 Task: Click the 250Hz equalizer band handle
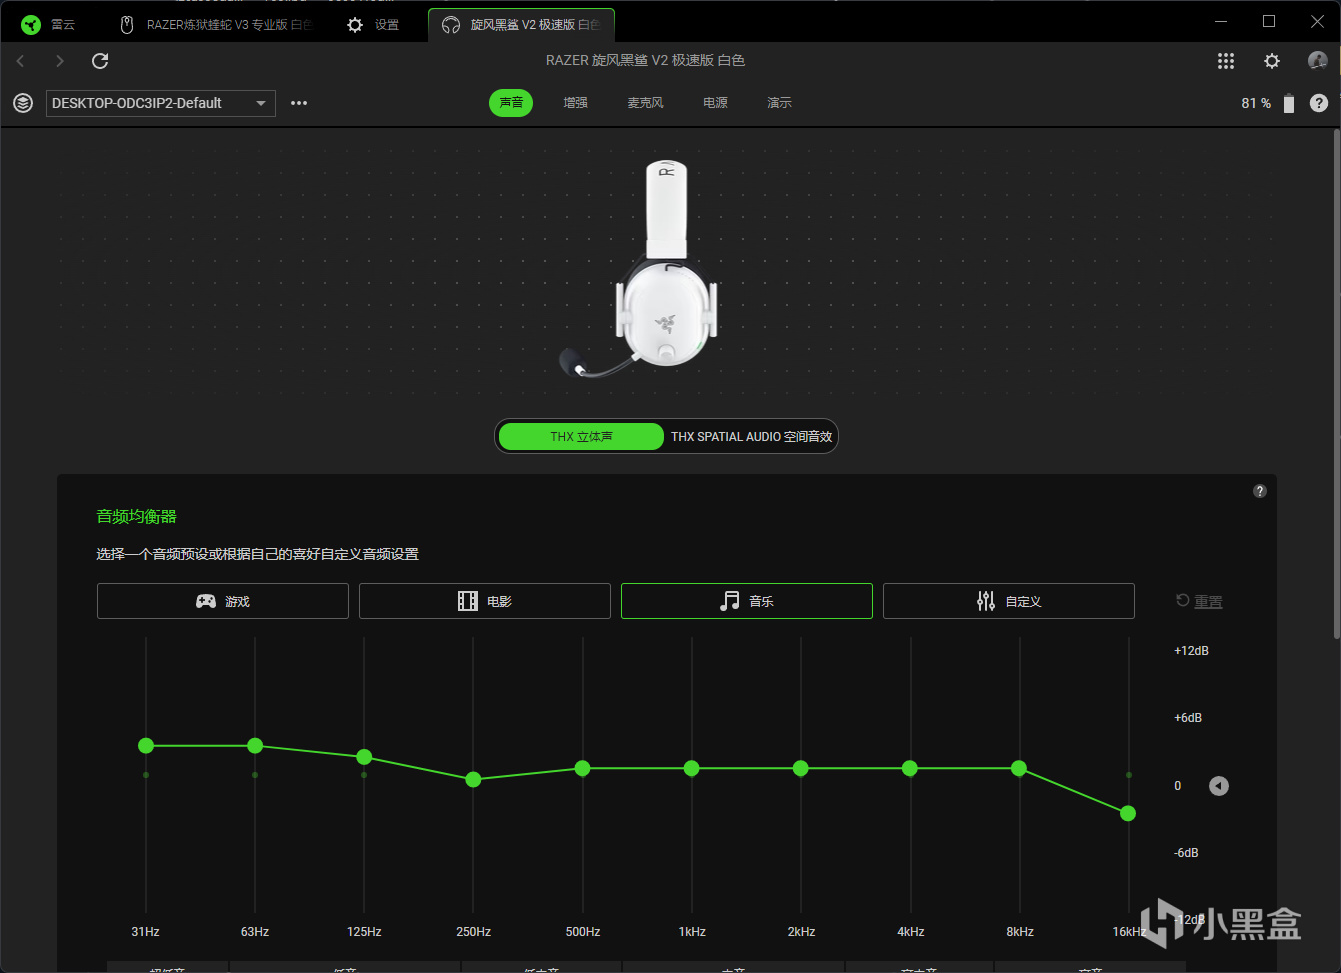click(474, 779)
